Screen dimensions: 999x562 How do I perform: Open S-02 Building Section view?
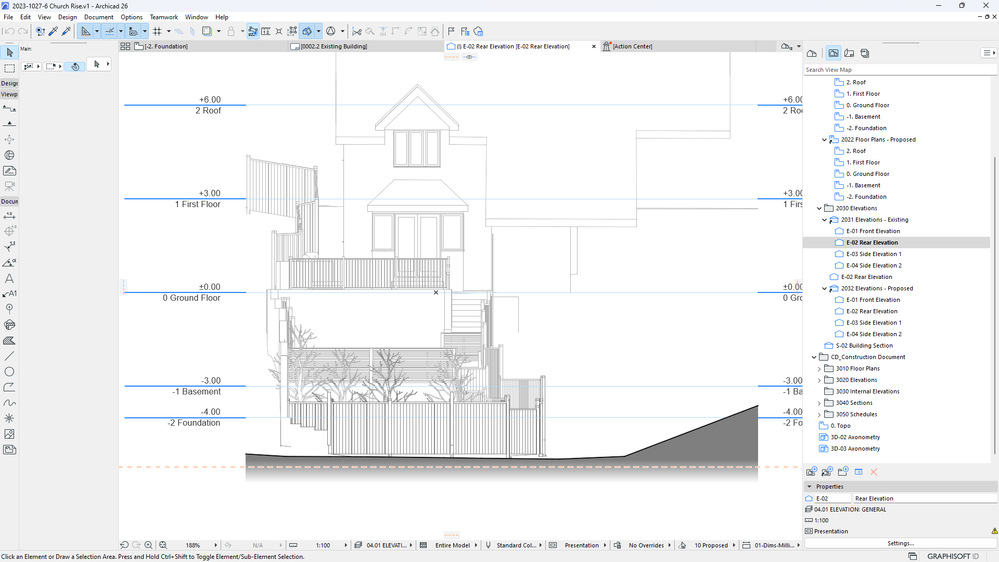864,346
